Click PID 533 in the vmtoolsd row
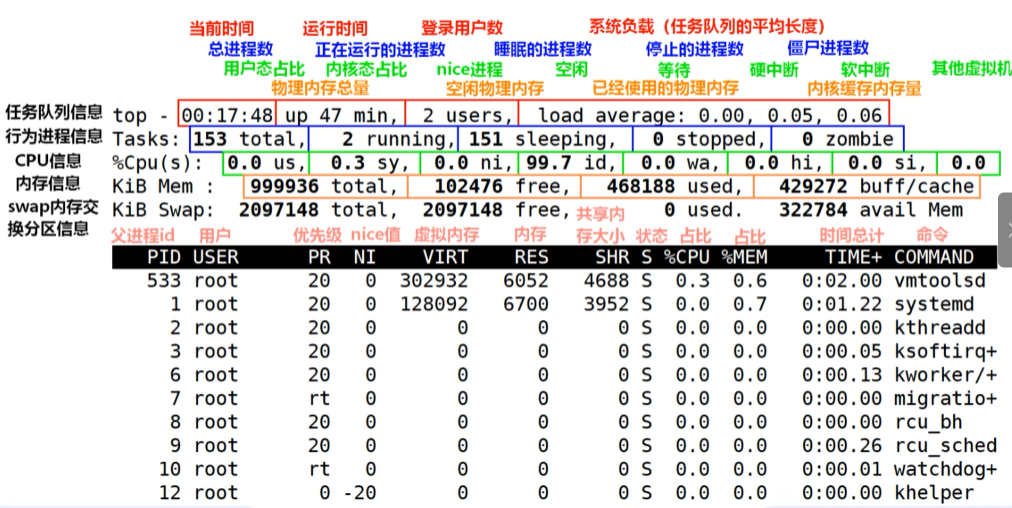This screenshot has height=508, width=1012. pos(164,281)
